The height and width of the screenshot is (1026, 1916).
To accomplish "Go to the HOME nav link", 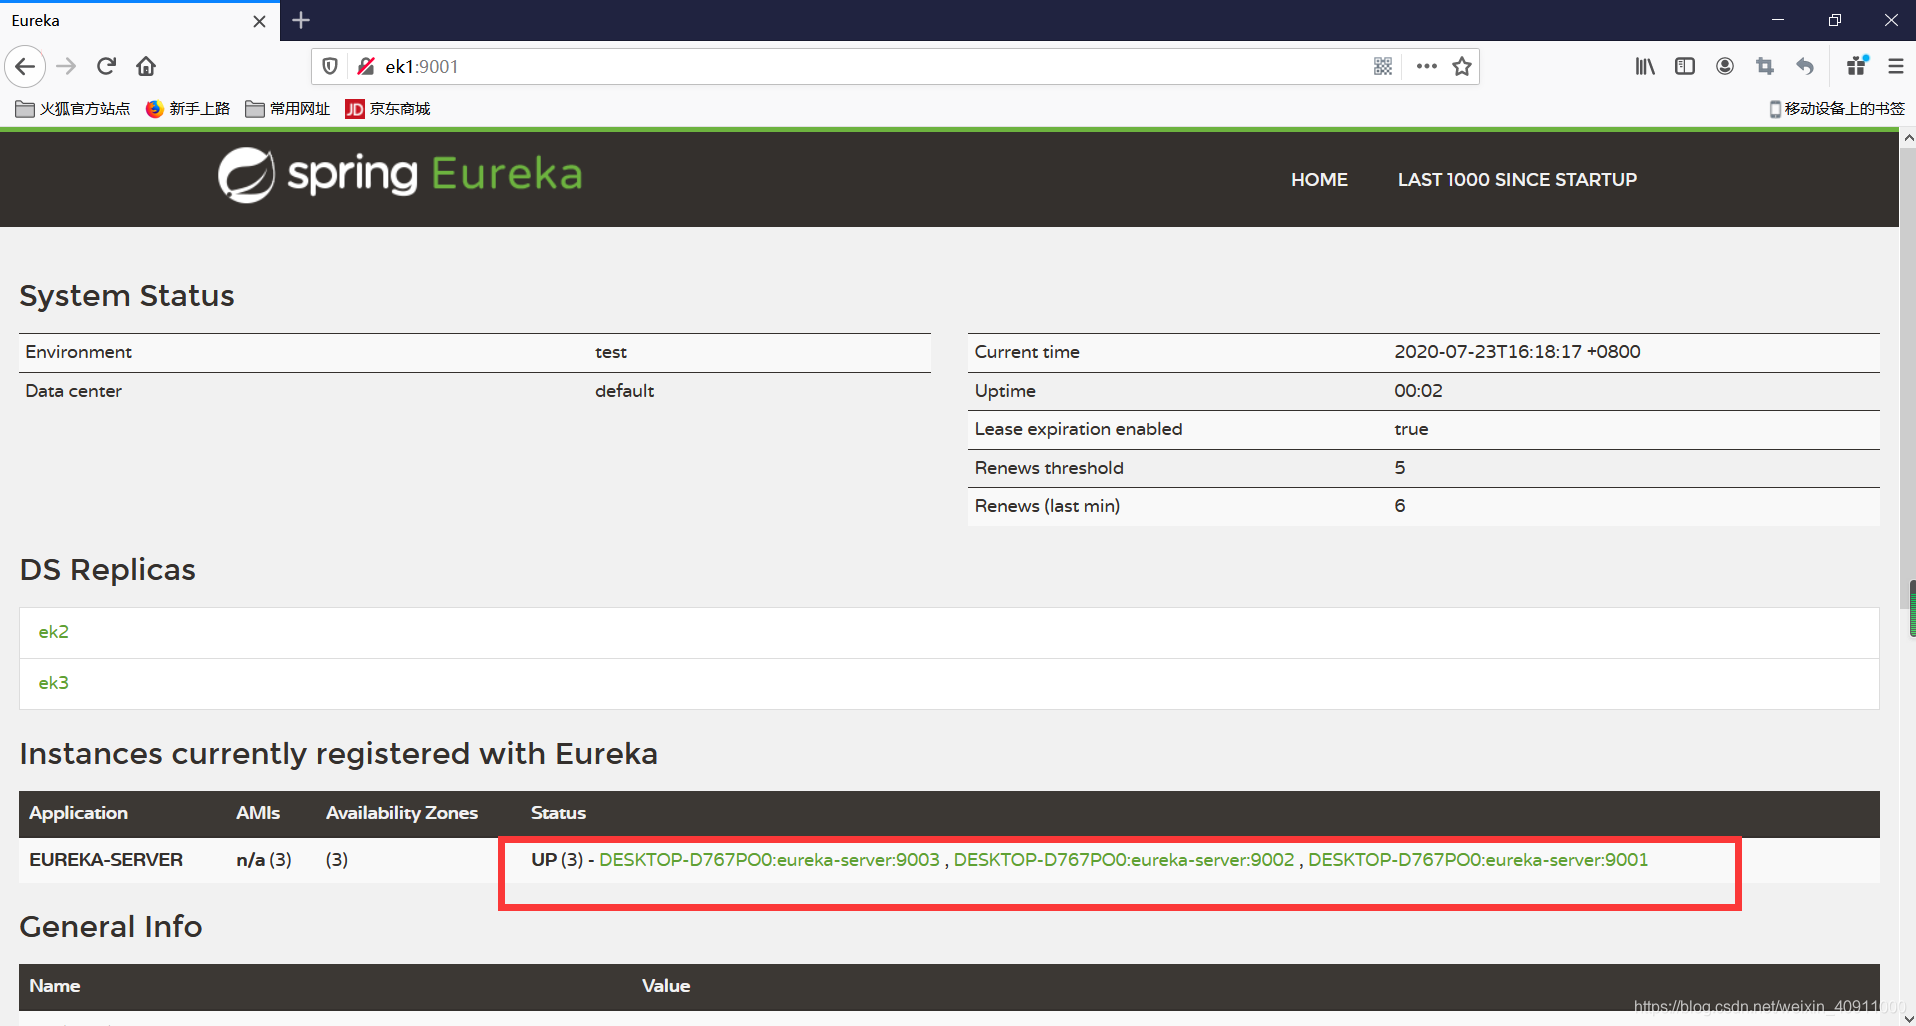I will pyautogui.click(x=1319, y=180).
